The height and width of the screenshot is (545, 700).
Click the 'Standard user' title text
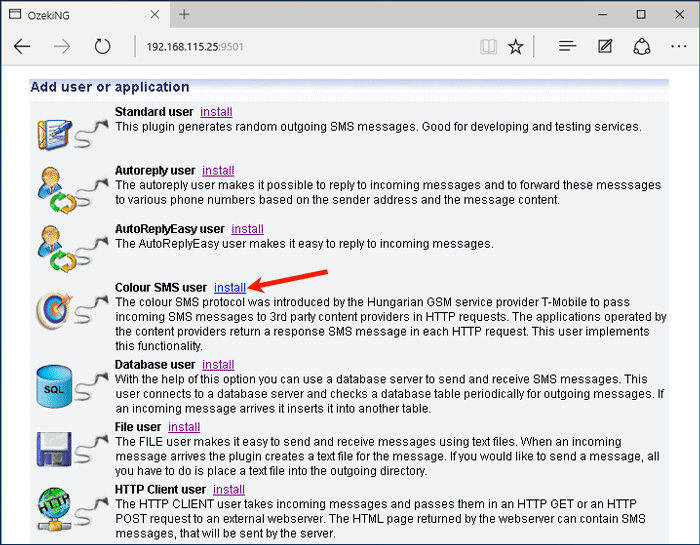coord(154,112)
